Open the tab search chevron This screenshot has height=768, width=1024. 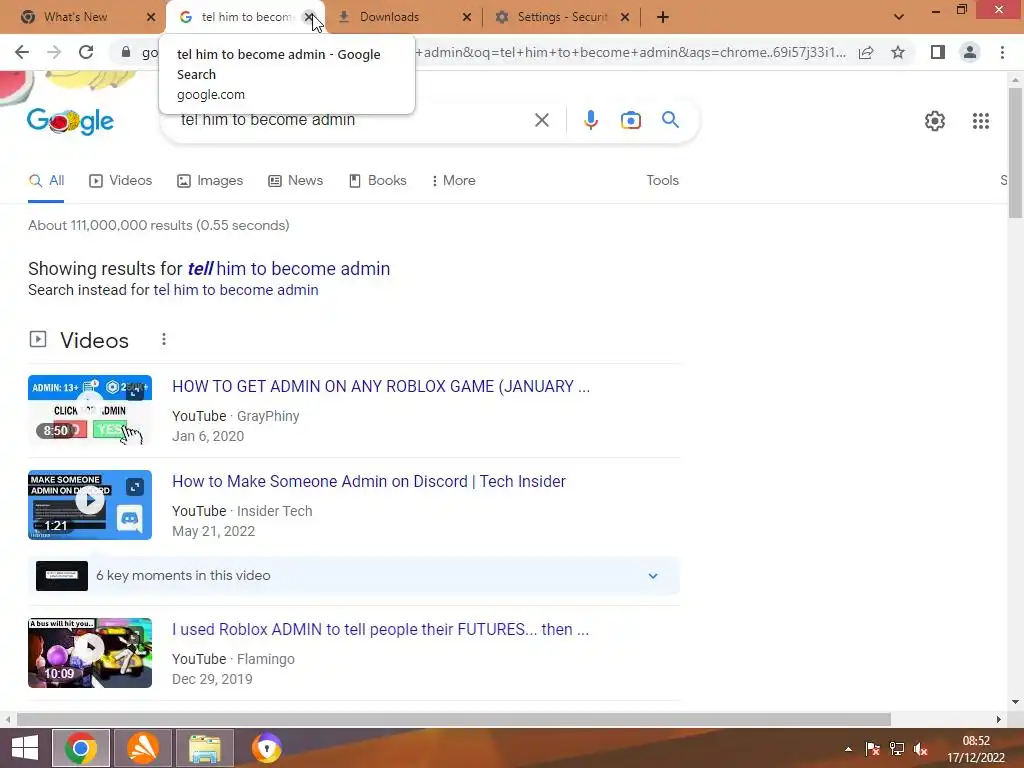[x=899, y=17]
